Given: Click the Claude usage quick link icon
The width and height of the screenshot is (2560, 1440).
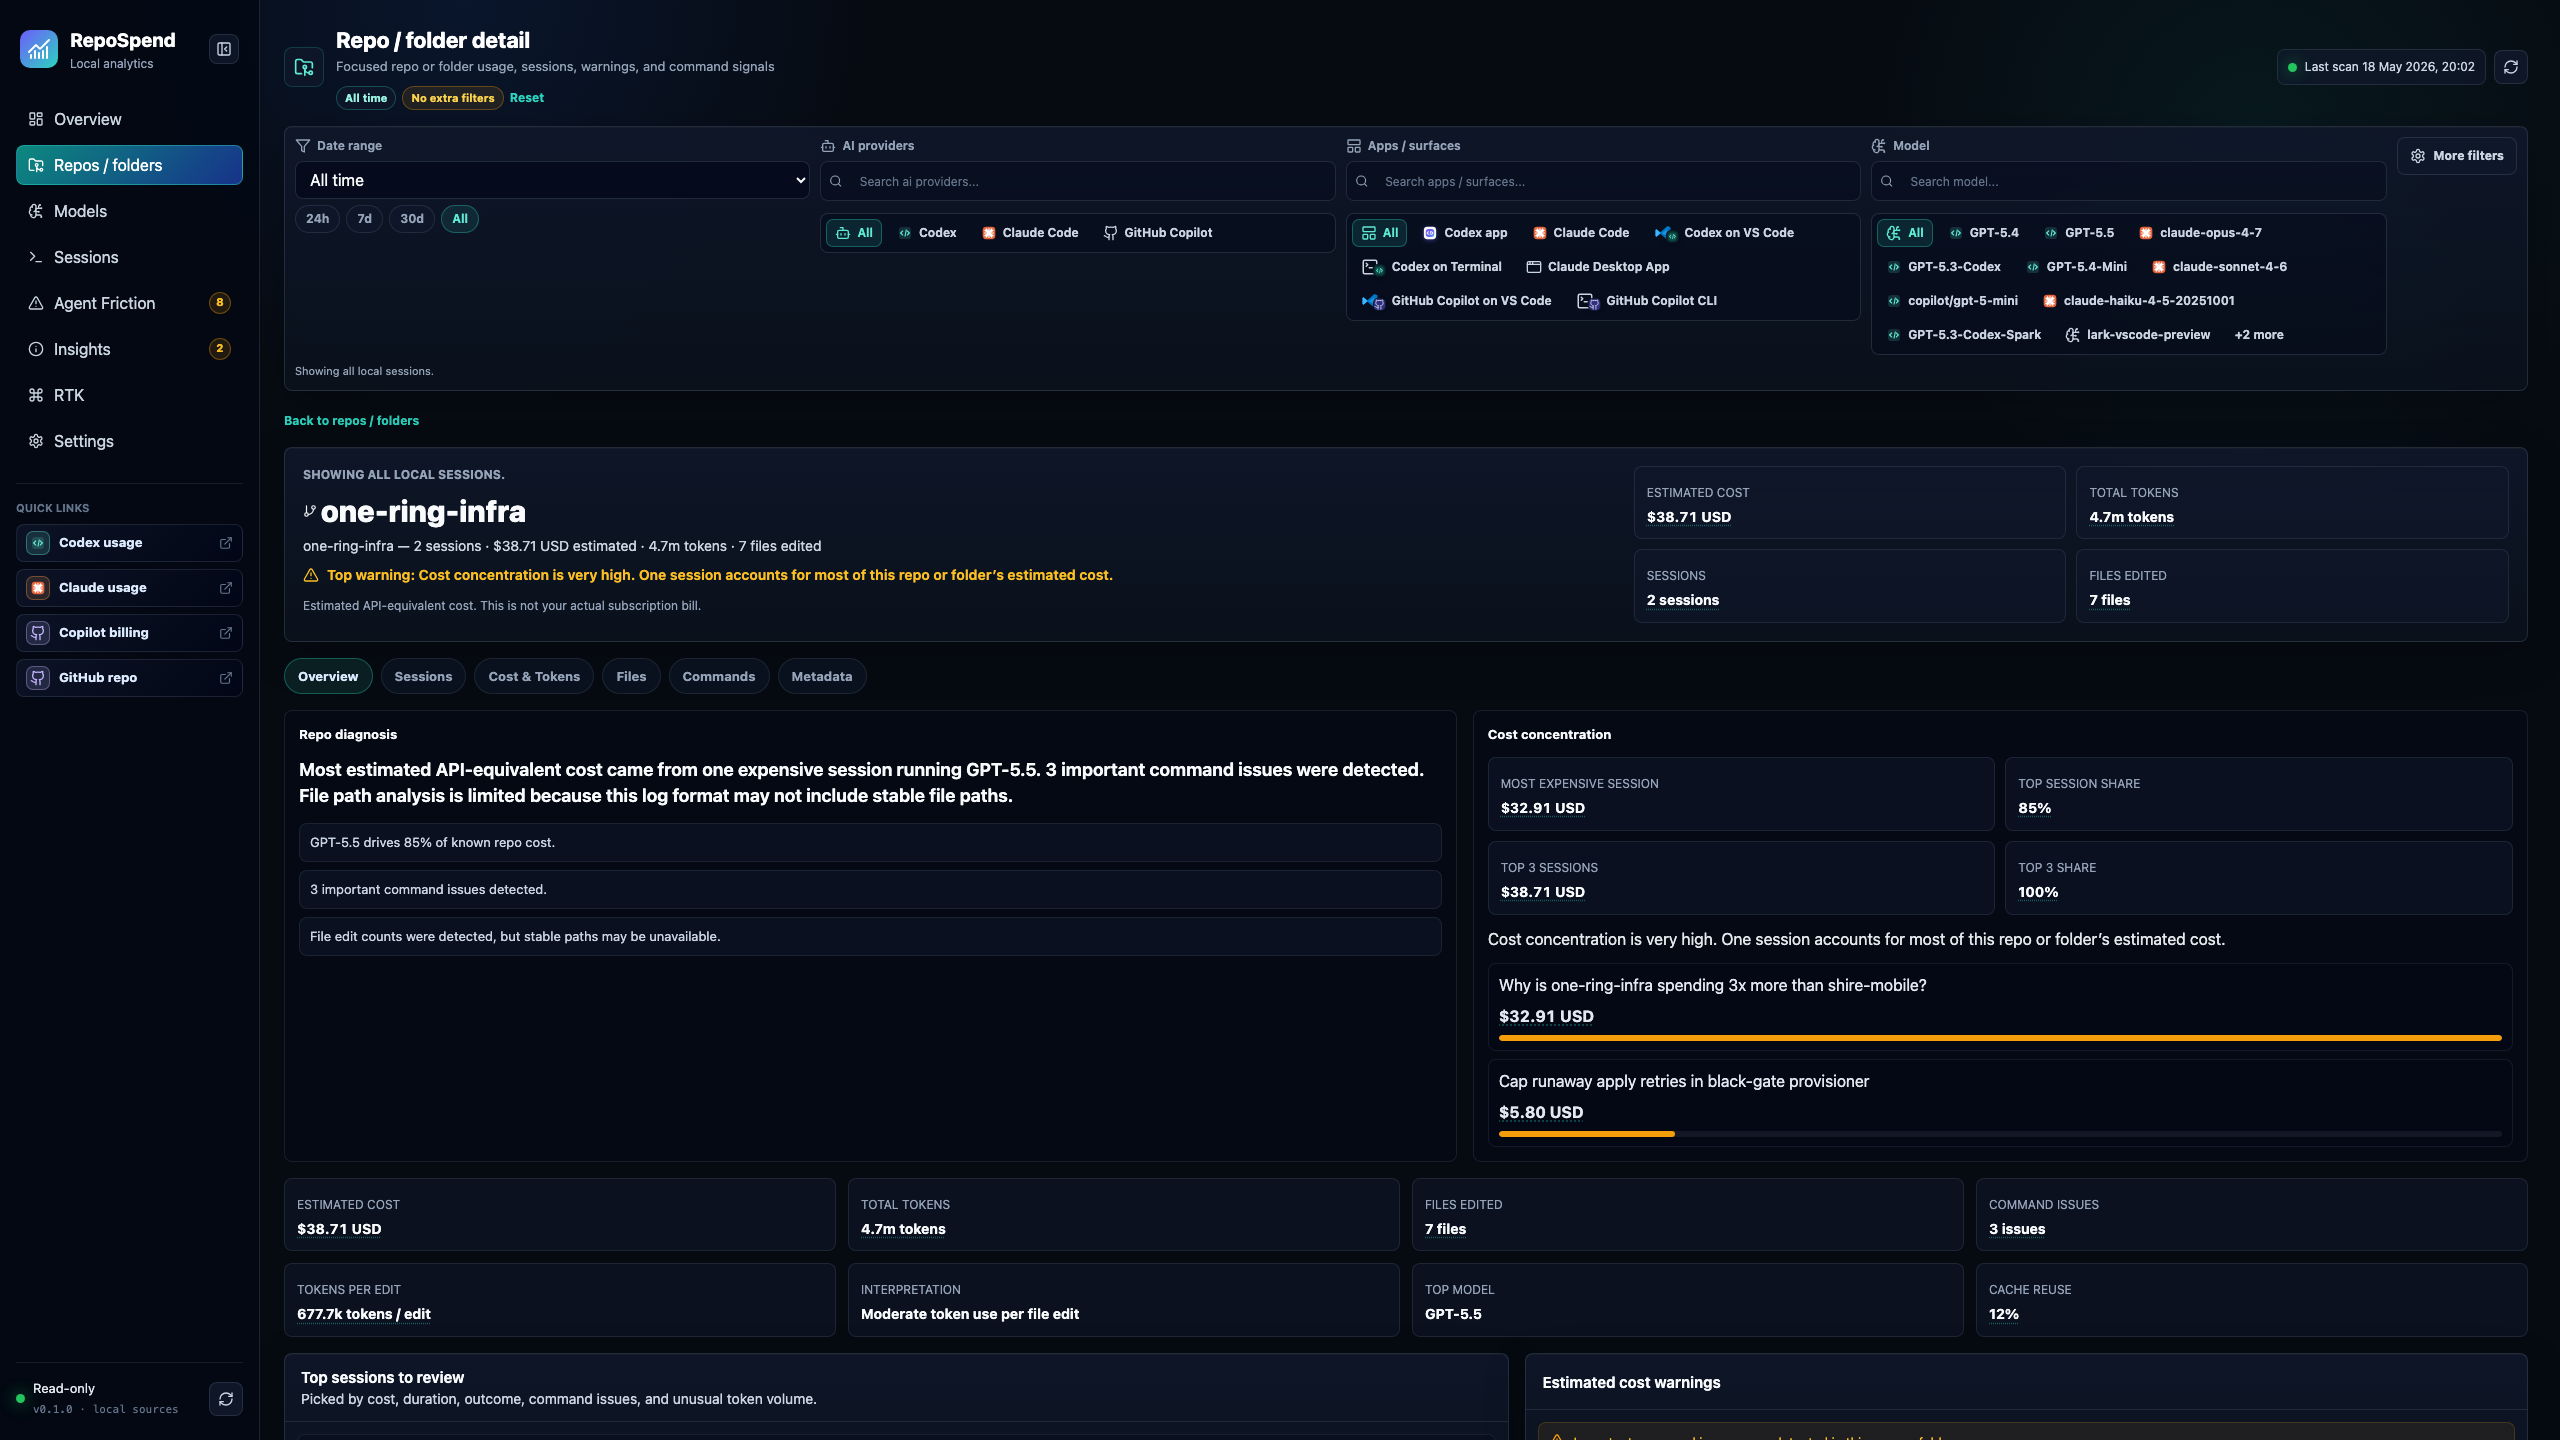Looking at the screenshot, I should [38, 588].
